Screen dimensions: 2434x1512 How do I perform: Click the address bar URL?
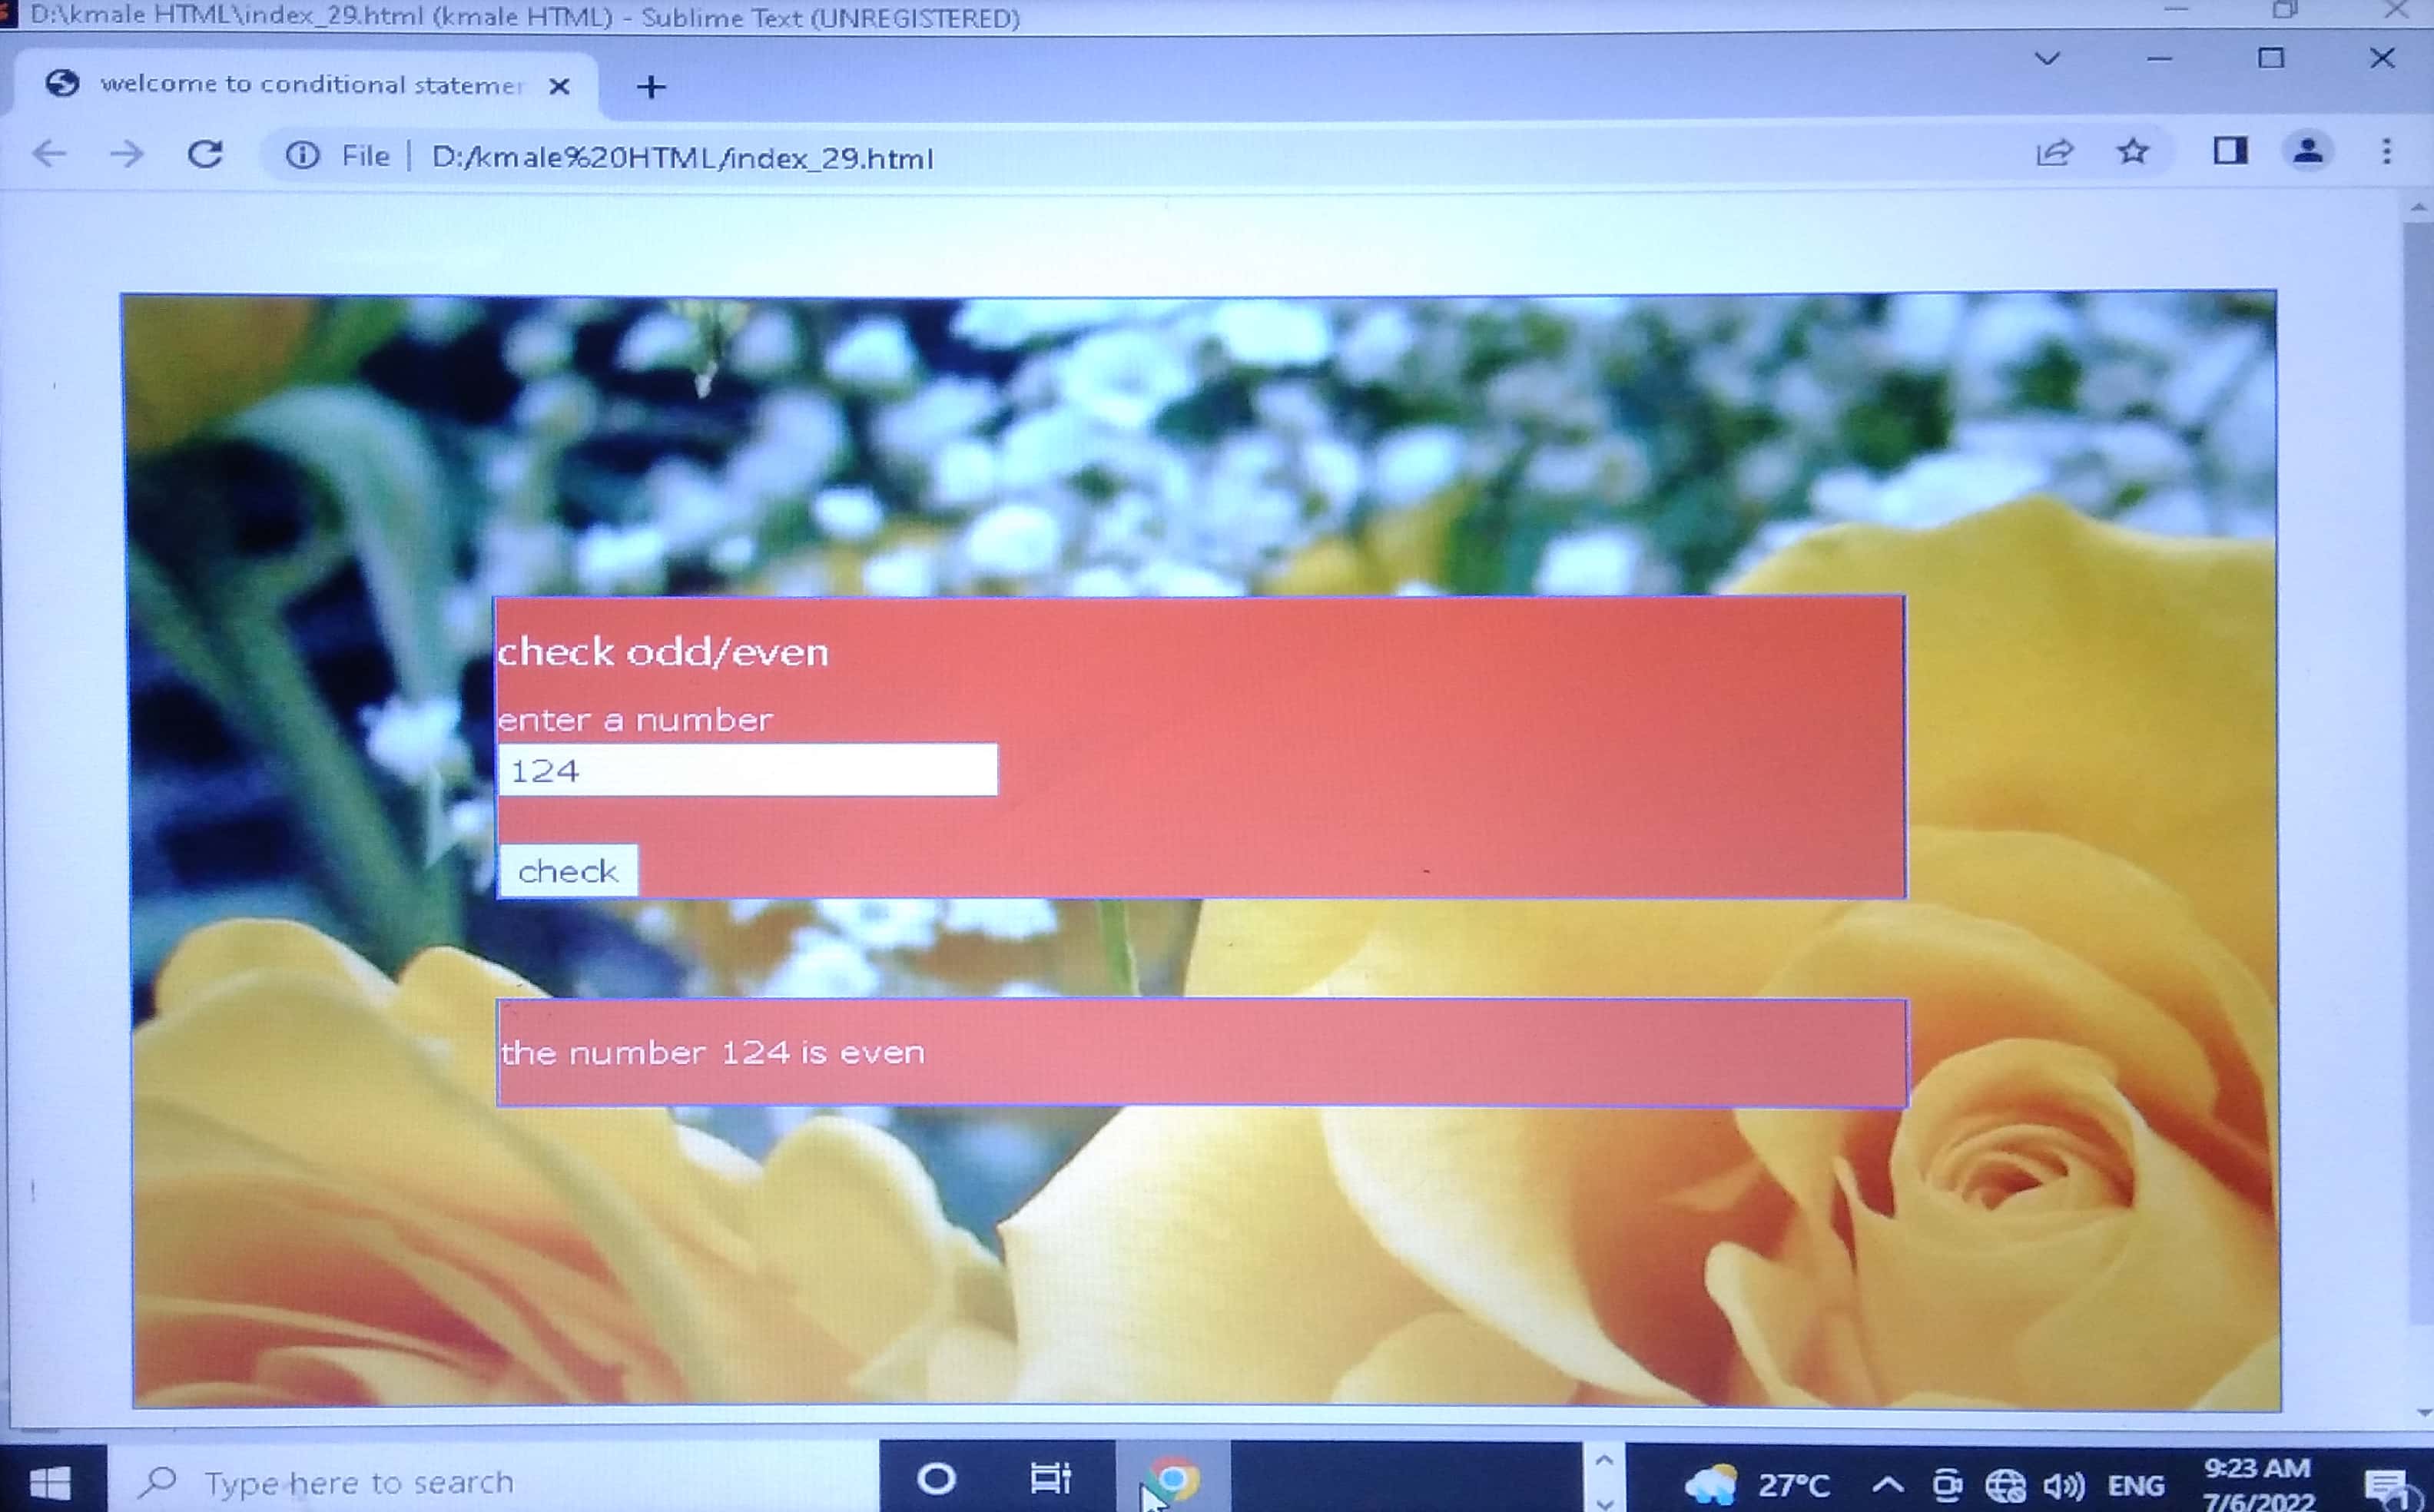coord(682,158)
